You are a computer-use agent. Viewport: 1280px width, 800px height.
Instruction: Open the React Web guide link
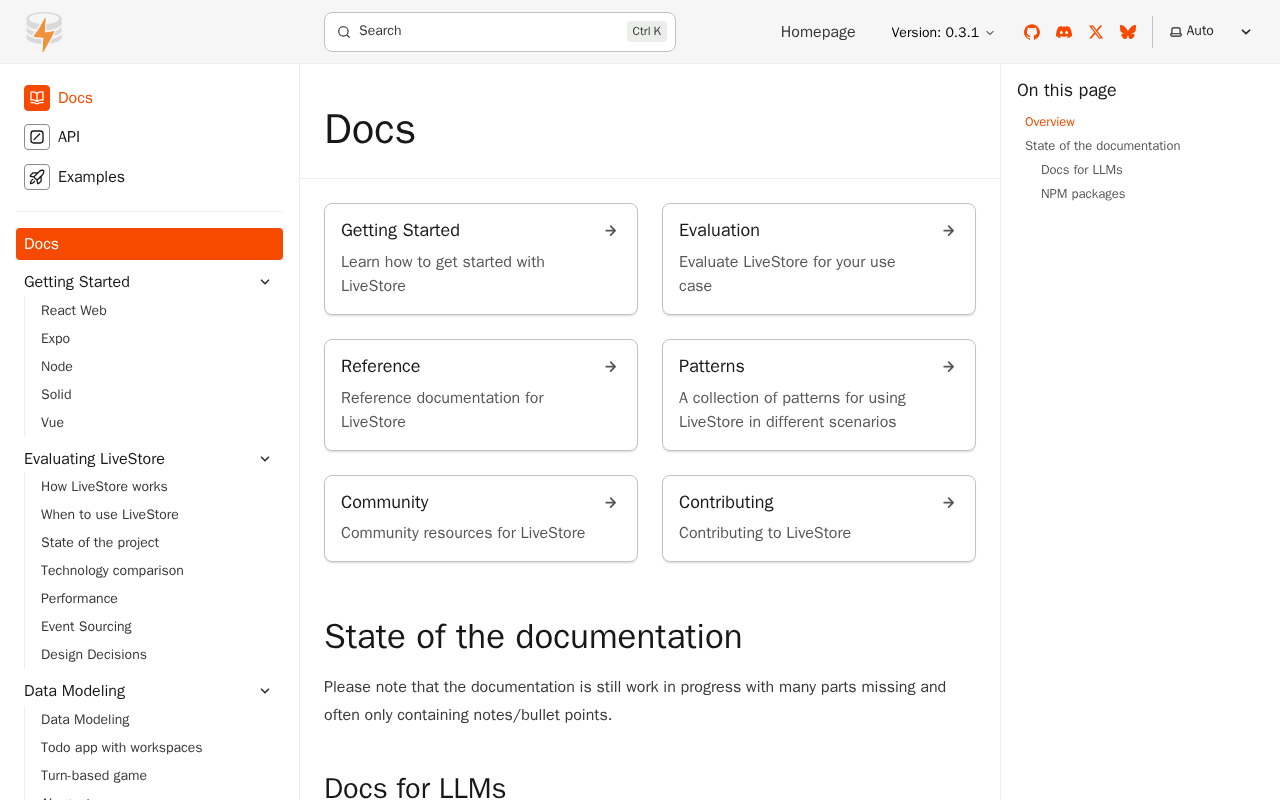pyautogui.click(x=74, y=311)
